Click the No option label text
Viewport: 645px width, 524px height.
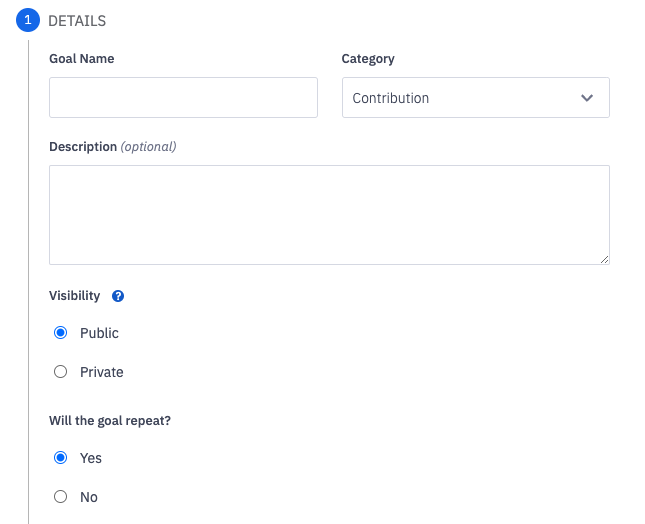click(x=89, y=497)
